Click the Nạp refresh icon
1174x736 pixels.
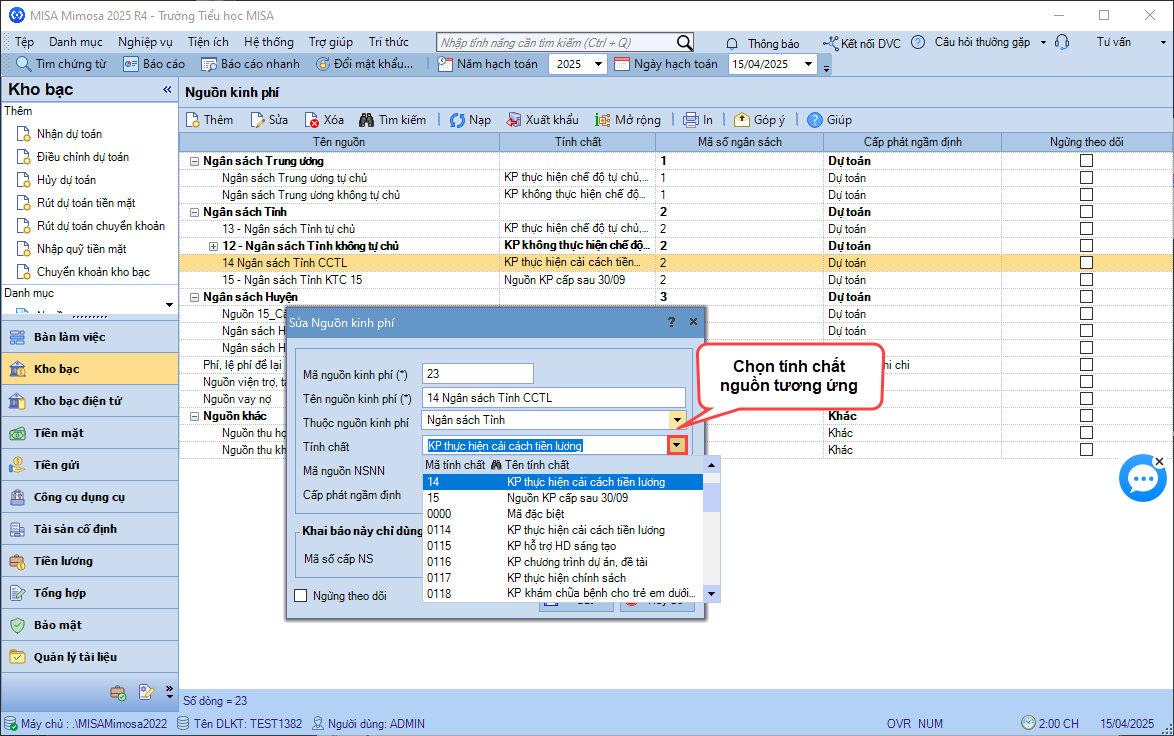click(x=457, y=120)
